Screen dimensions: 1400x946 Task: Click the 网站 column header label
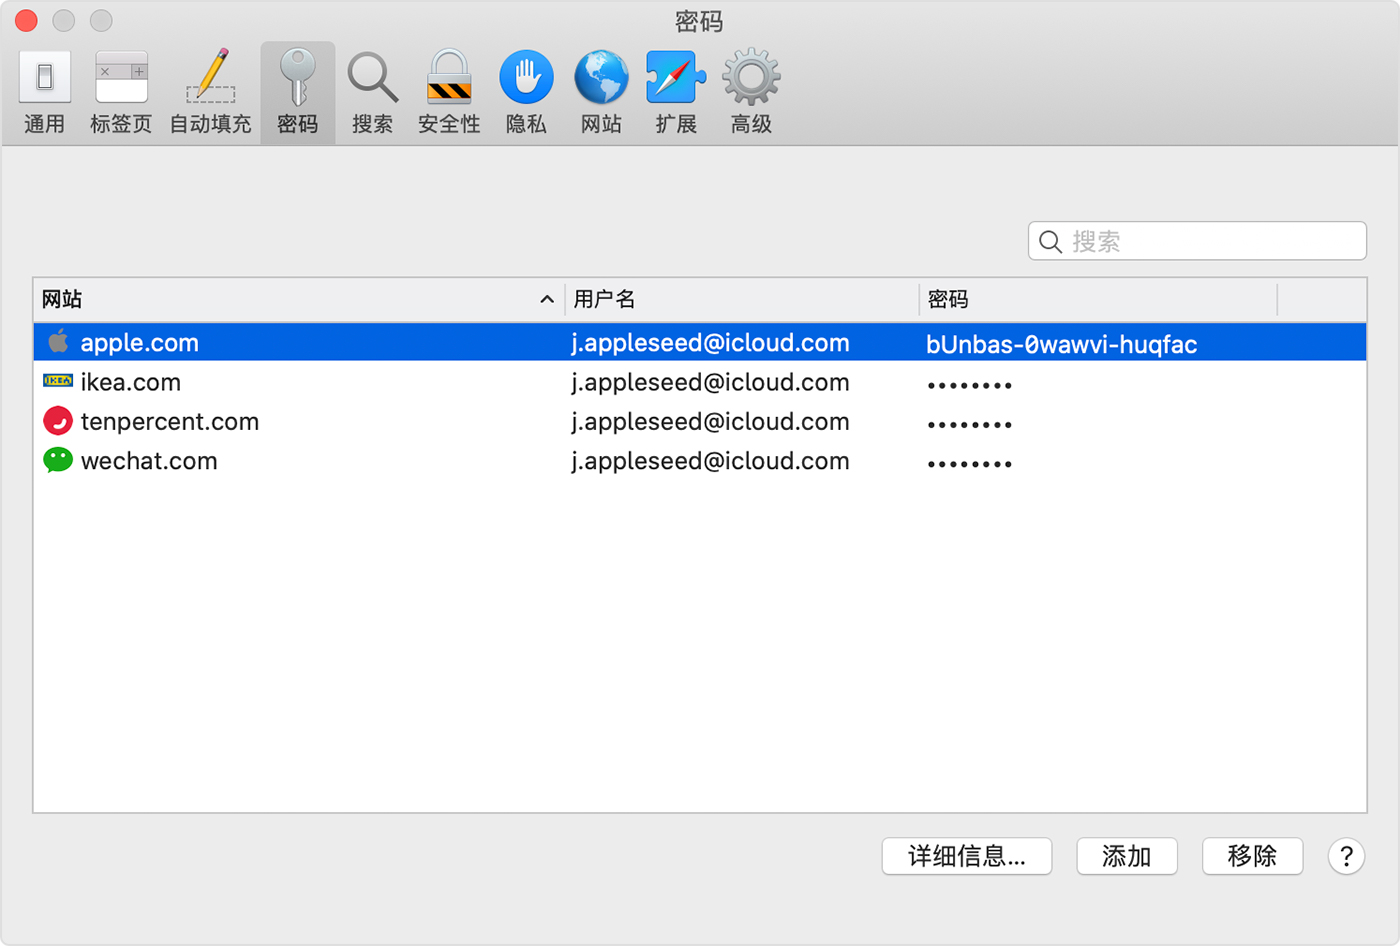[x=62, y=299]
